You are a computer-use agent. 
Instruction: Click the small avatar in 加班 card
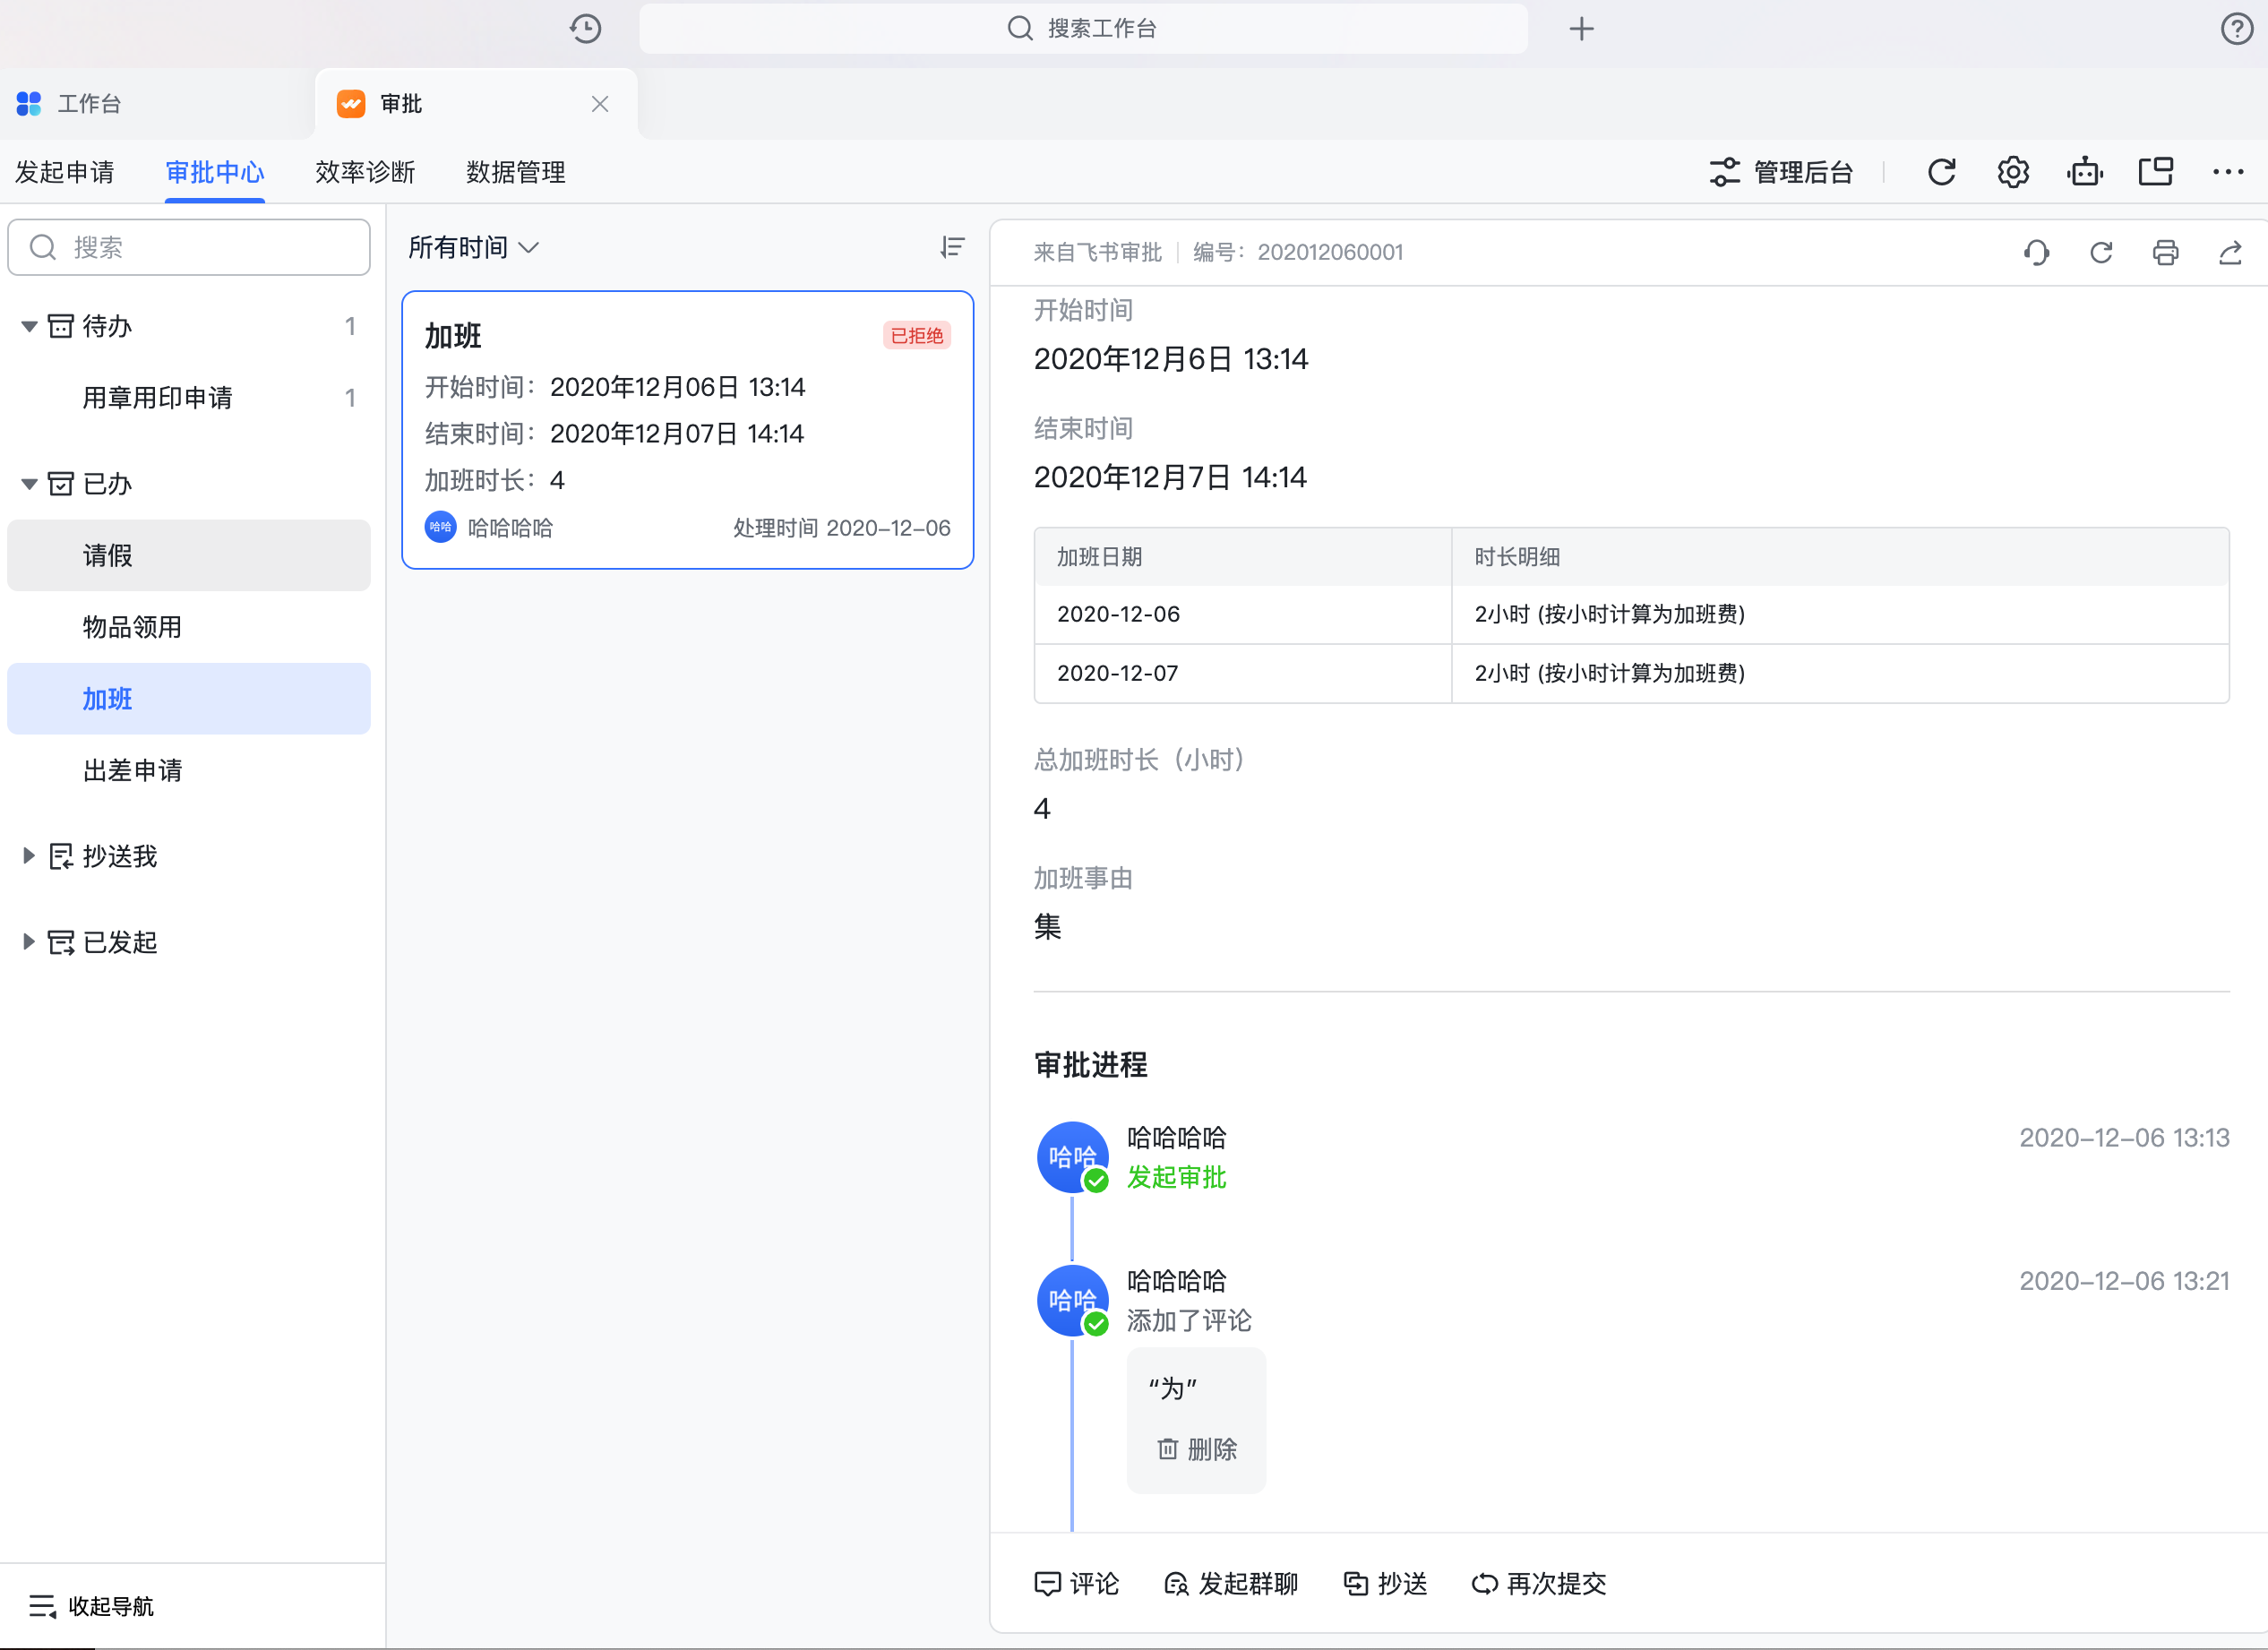point(440,527)
